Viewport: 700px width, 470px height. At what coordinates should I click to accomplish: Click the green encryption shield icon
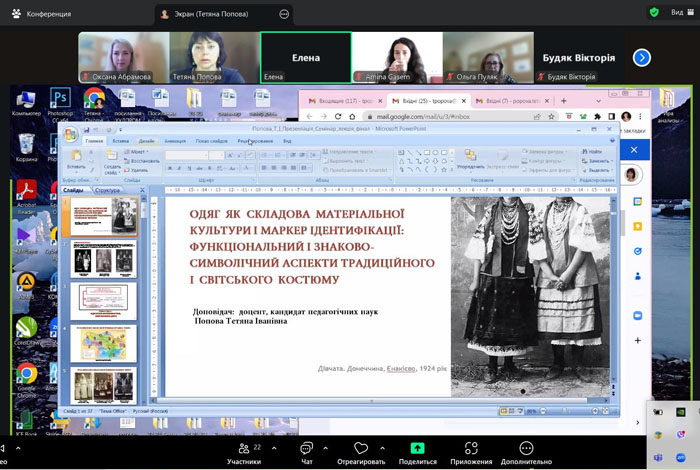pos(654,12)
